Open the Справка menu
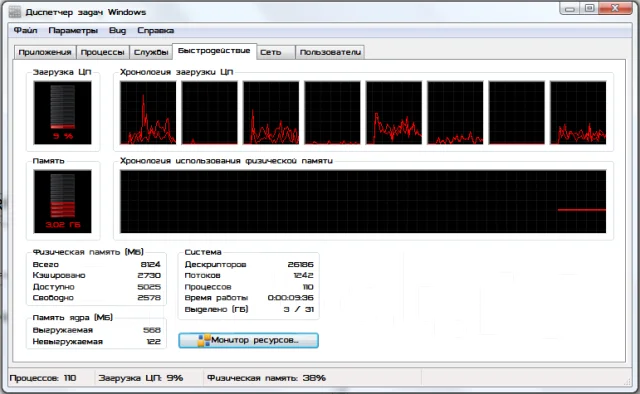640x394 pixels. point(156,31)
